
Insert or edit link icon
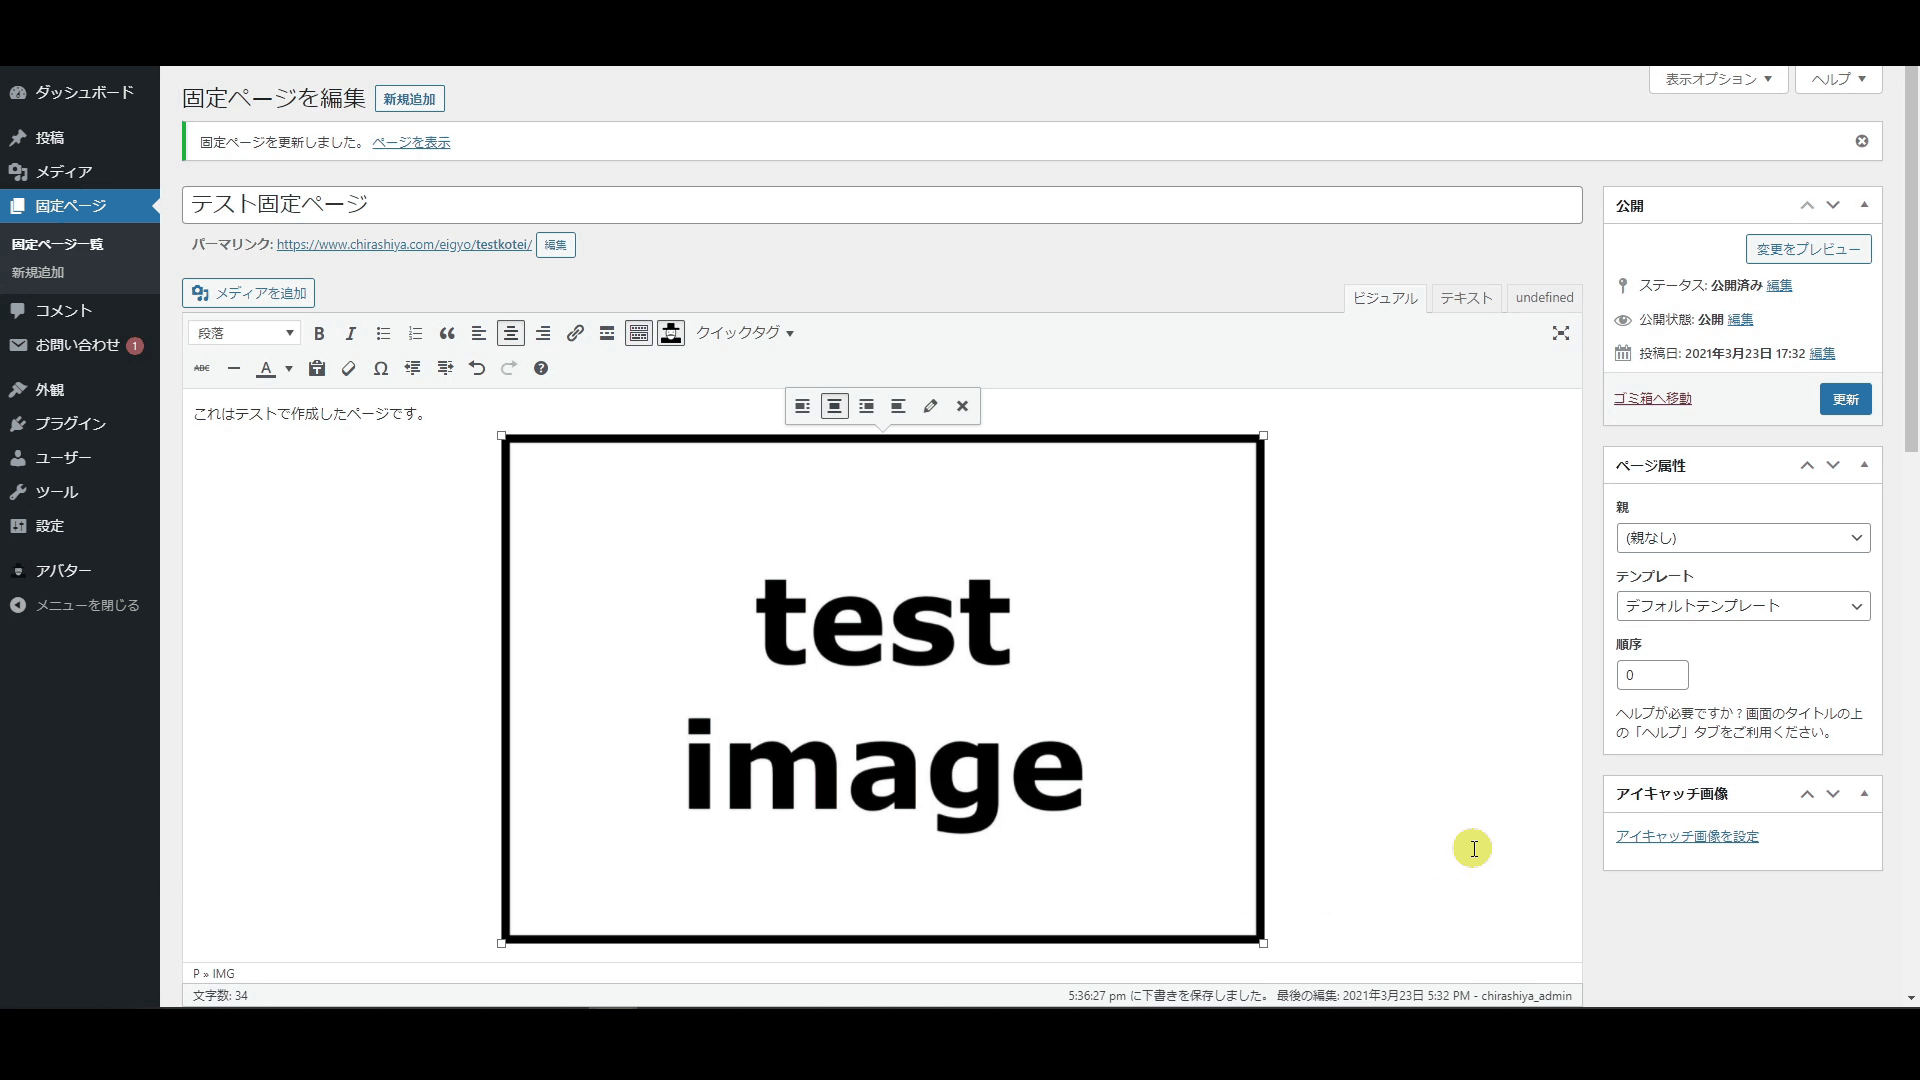pyautogui.click(x=575, y=333)
